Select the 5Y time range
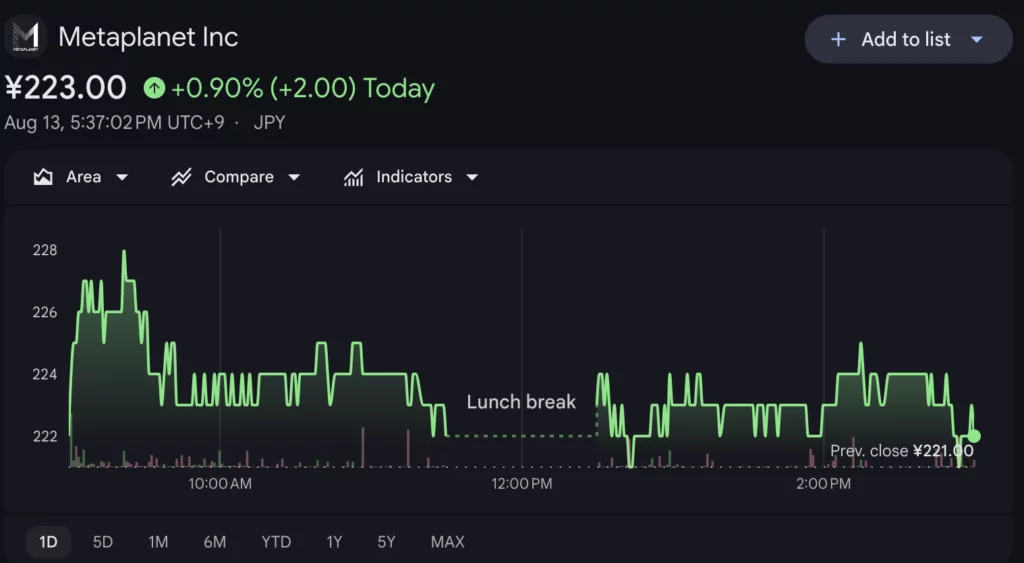The width and height of the screenshot is (1024, 563). coord(386,542)
